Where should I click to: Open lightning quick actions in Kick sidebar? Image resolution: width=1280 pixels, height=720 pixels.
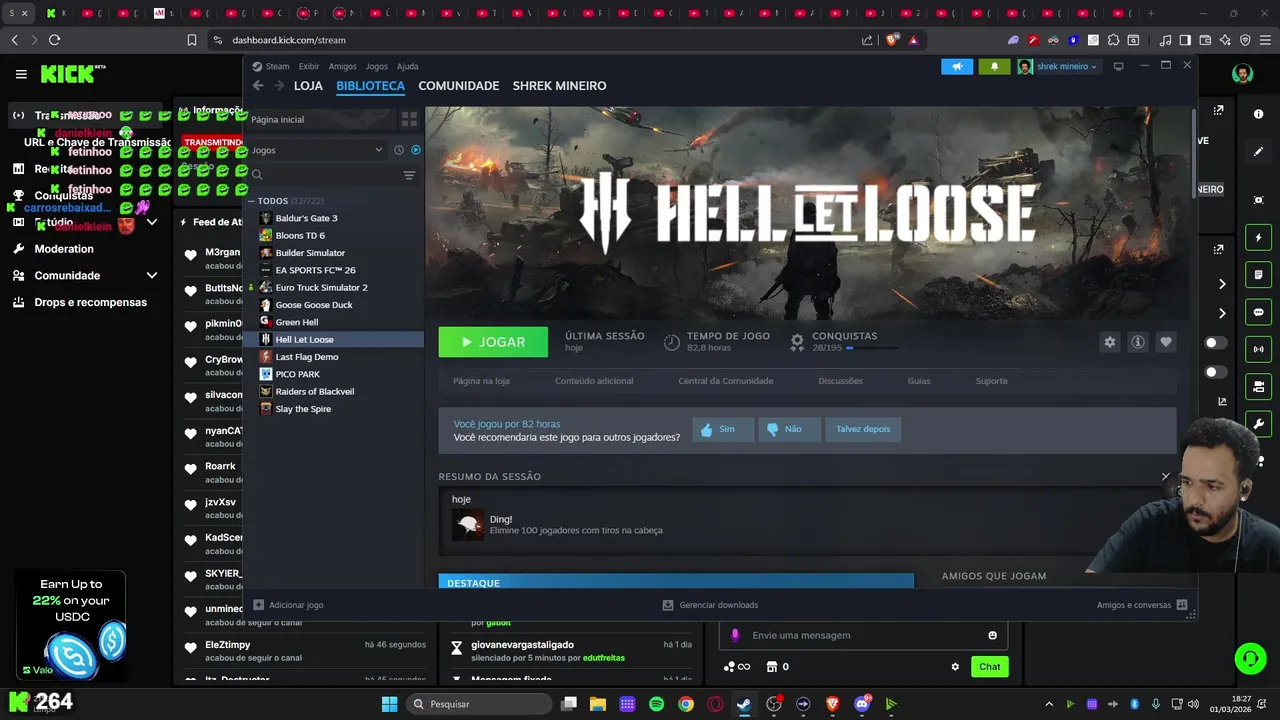[1258, 238]
